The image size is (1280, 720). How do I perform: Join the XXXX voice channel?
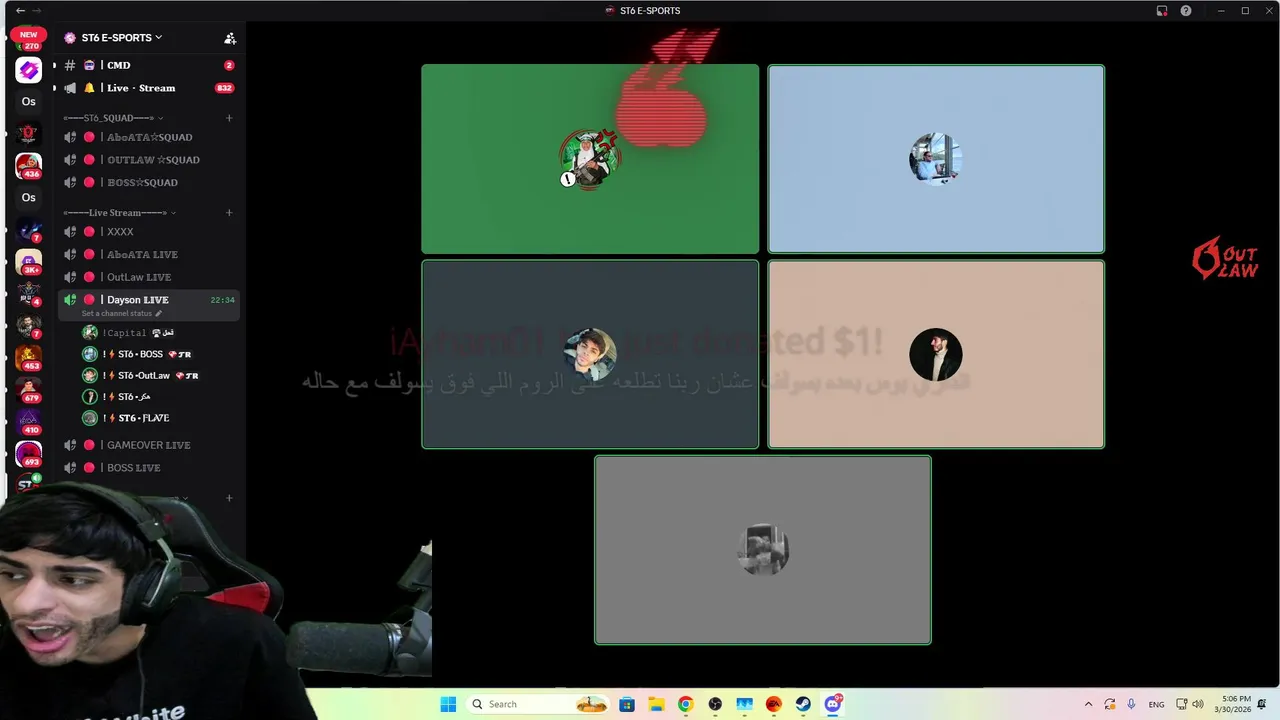[x=148, y=232]
